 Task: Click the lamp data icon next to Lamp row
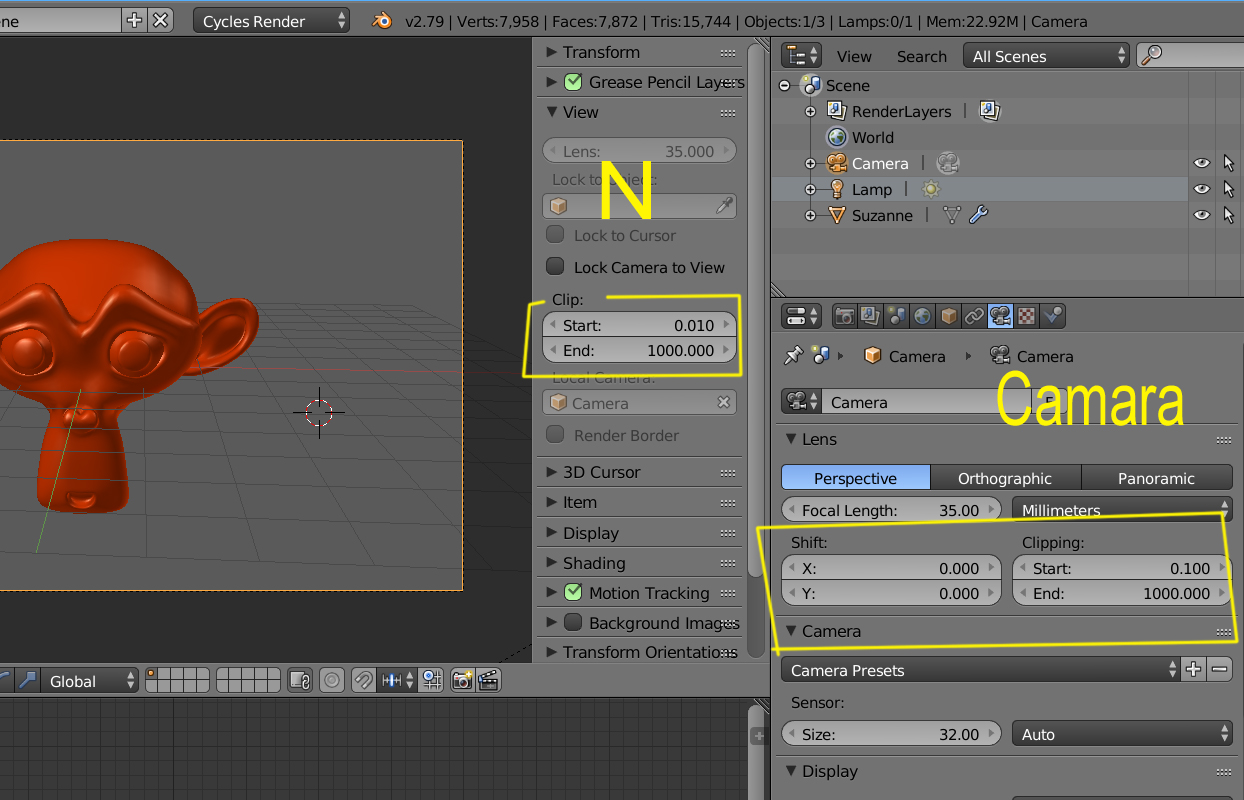pyautogui.click(x=930, y=189)
